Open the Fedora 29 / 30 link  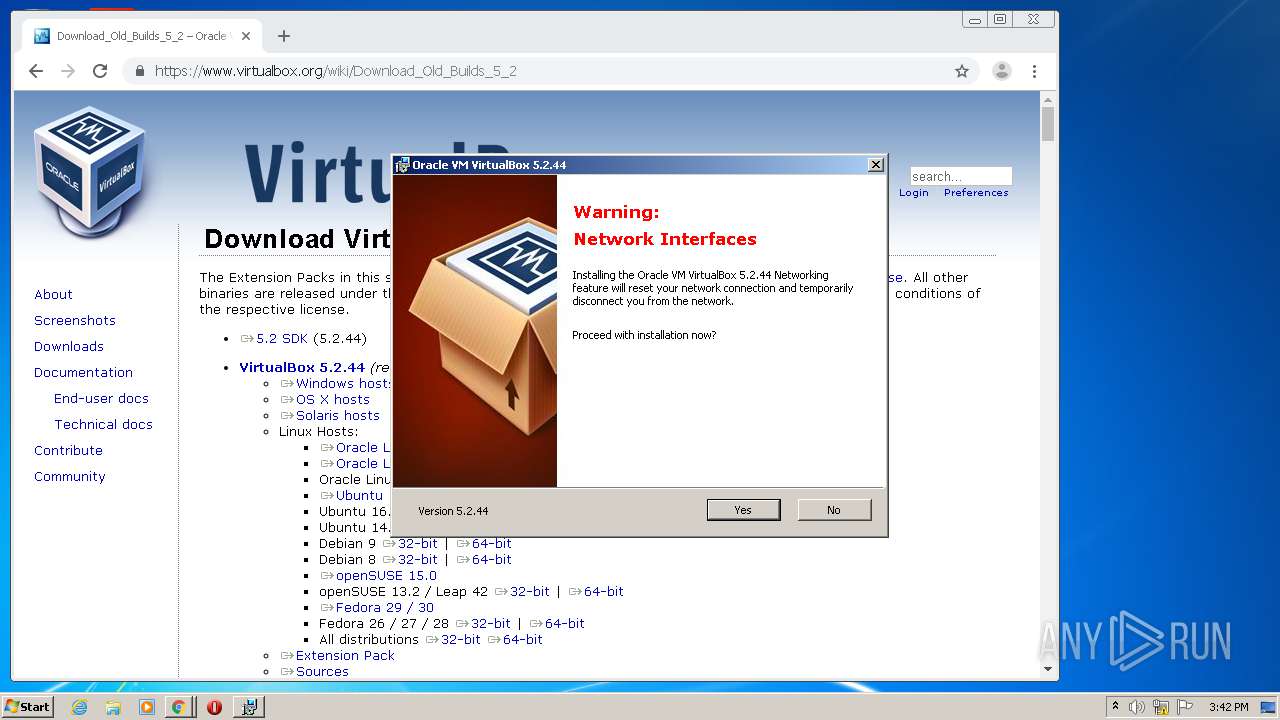tap(377, 608)
